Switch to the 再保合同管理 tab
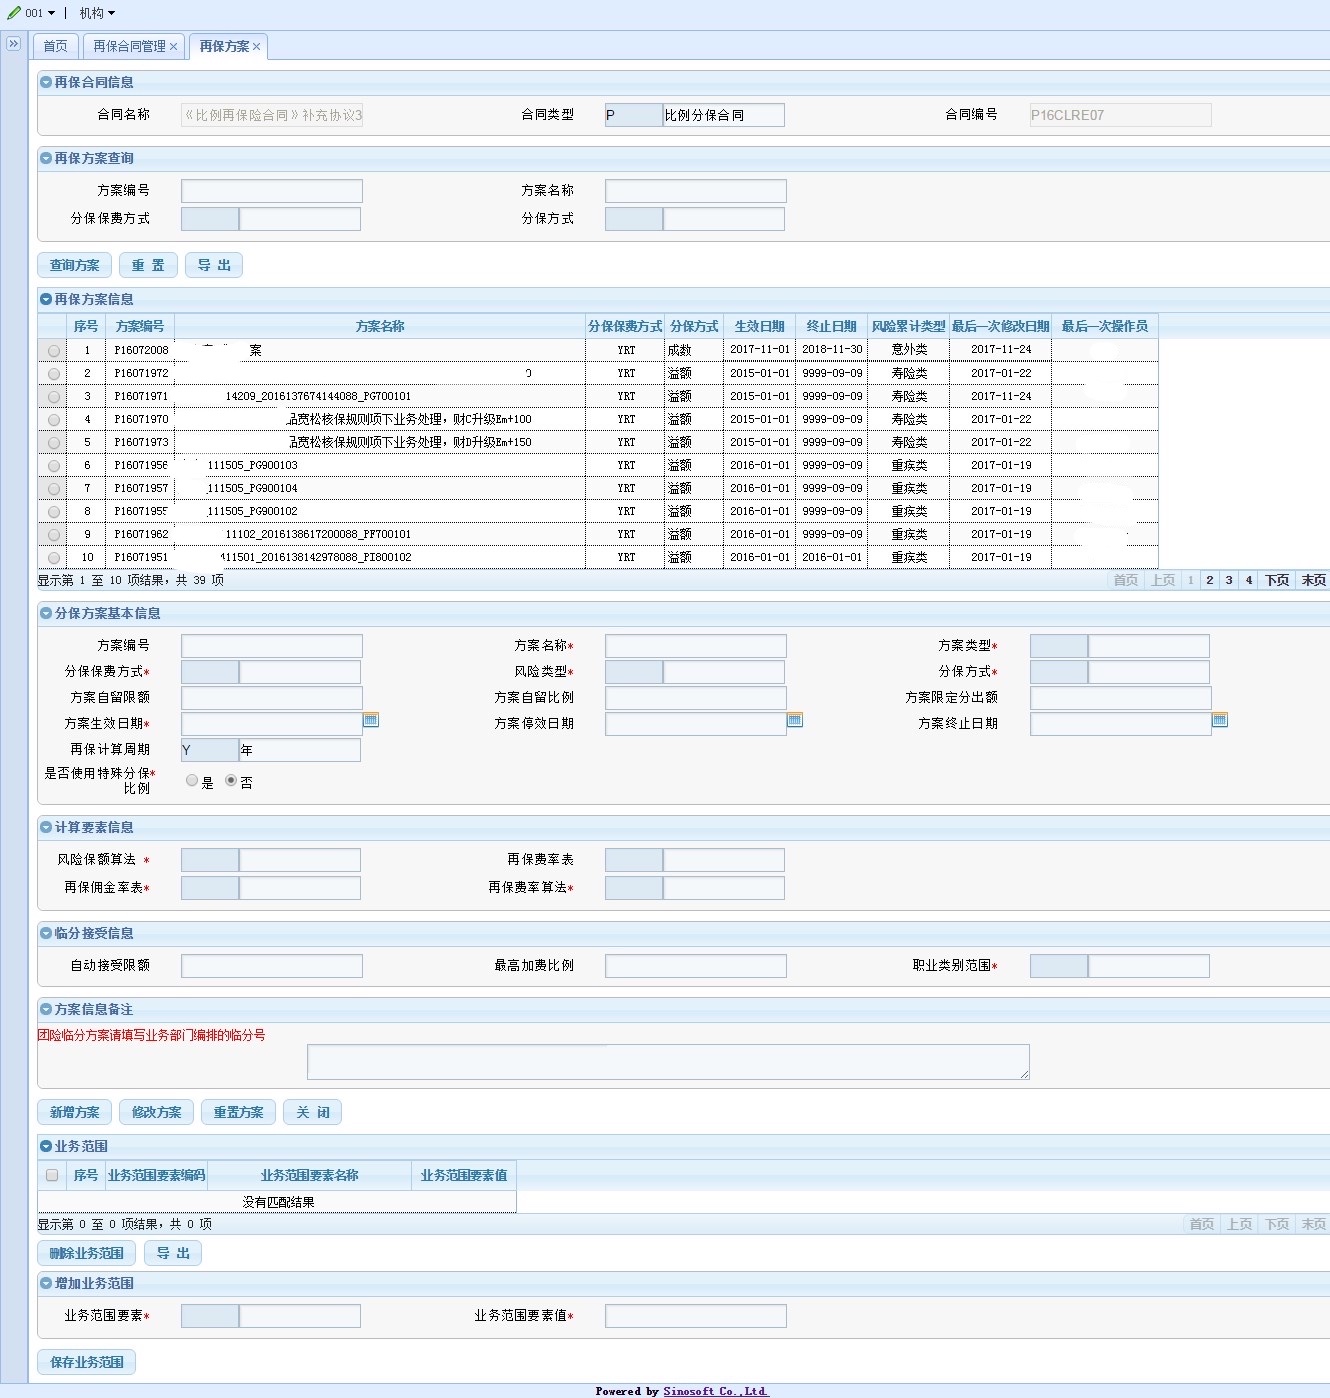Screen dimensions: 1330x1398 [x=130, y=46]
